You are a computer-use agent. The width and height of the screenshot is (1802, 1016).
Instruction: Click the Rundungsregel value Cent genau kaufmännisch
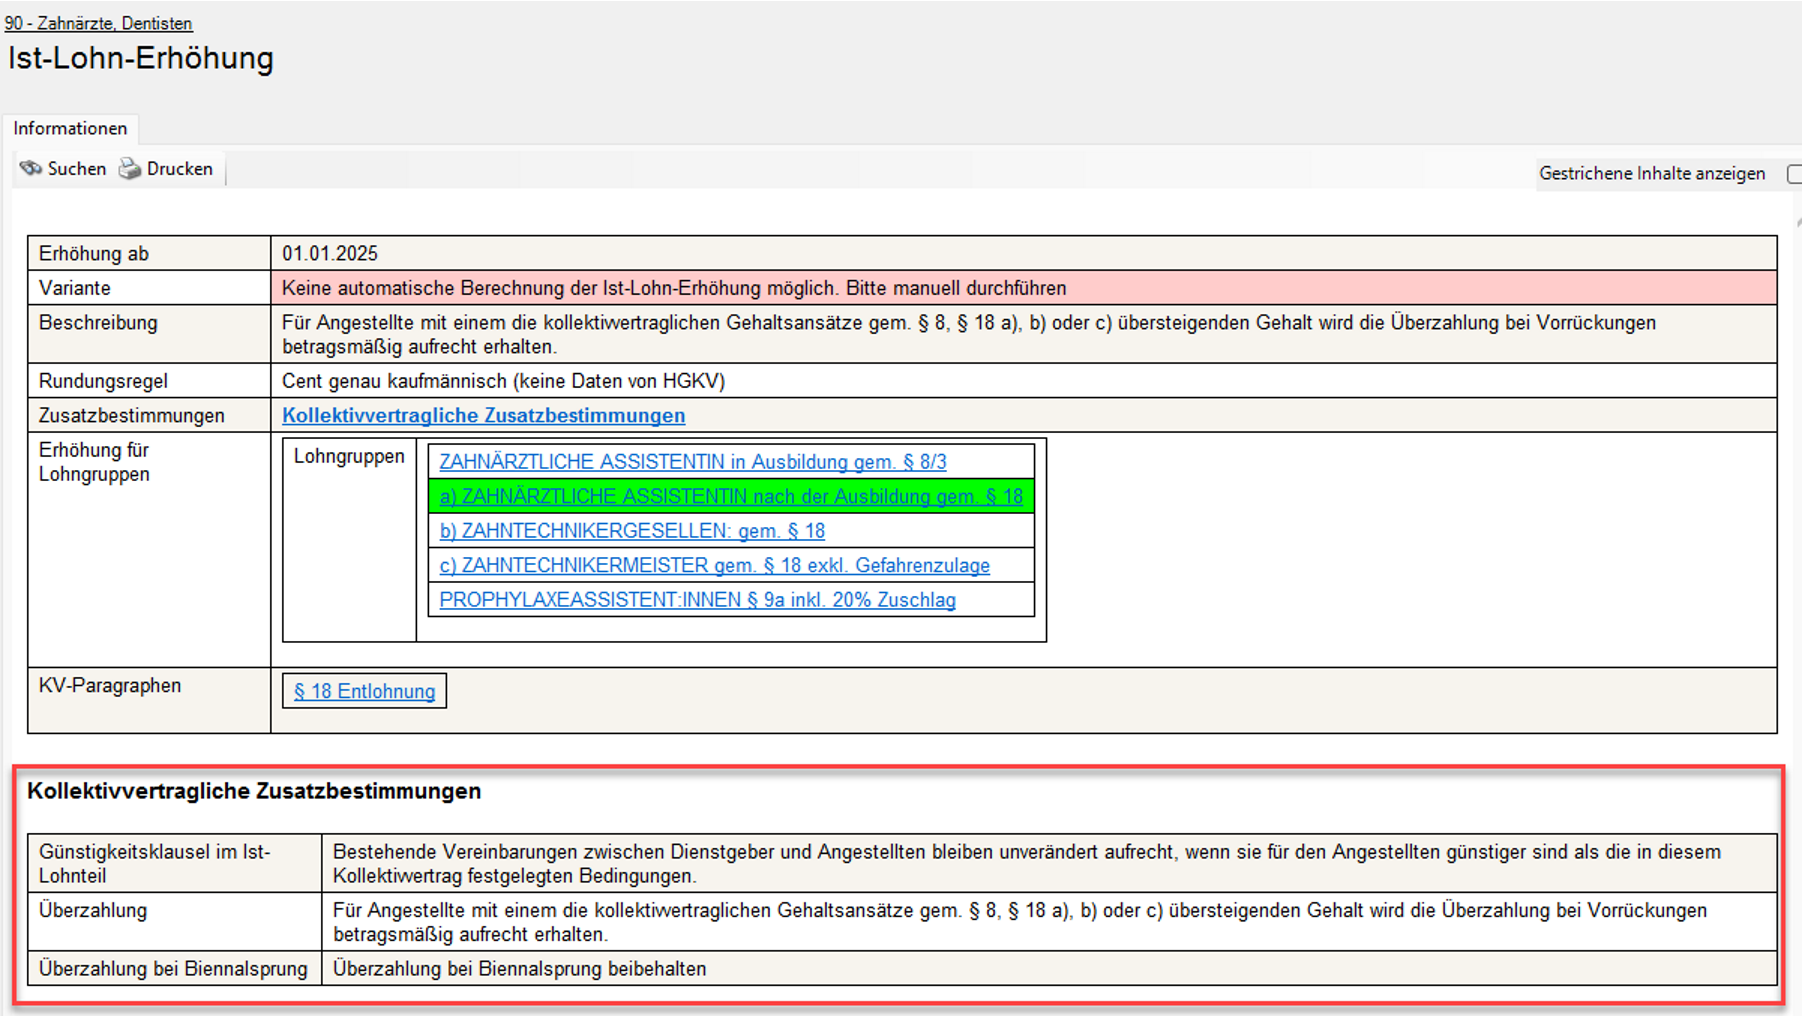click(x=503, y=381)
